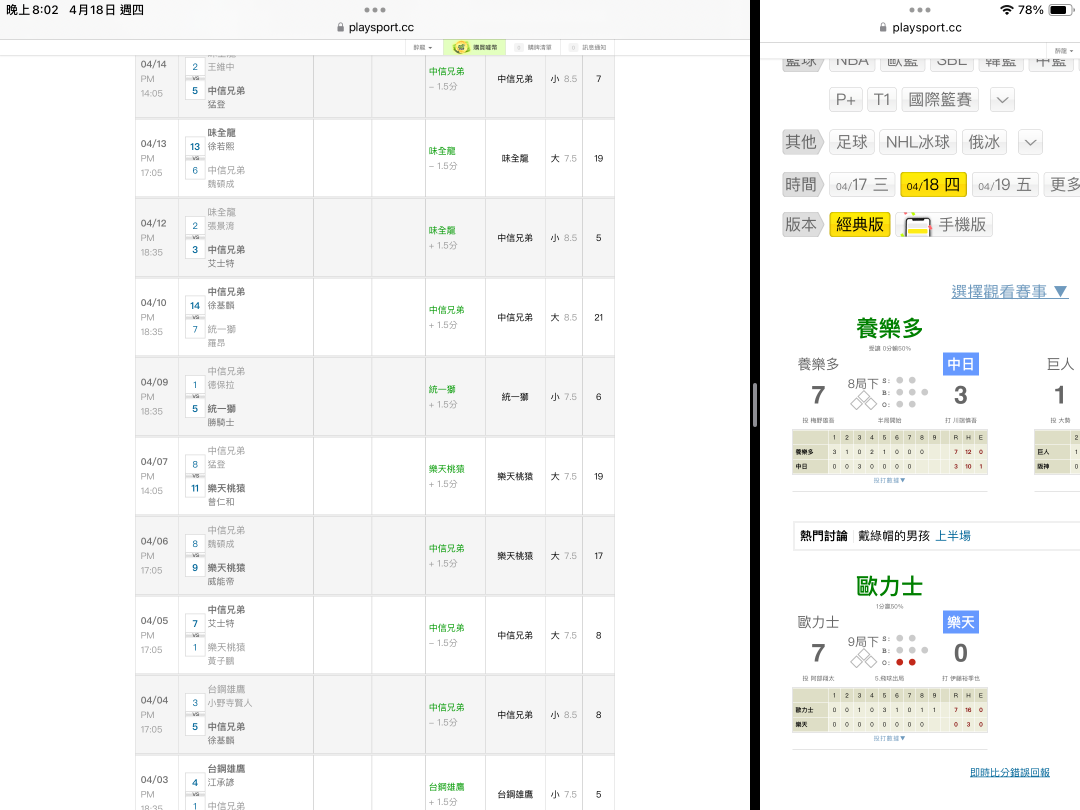Tap the lock icon in right window address bar
The height and width of the screenshot is (810, 1080).
(x=884, y=28)
